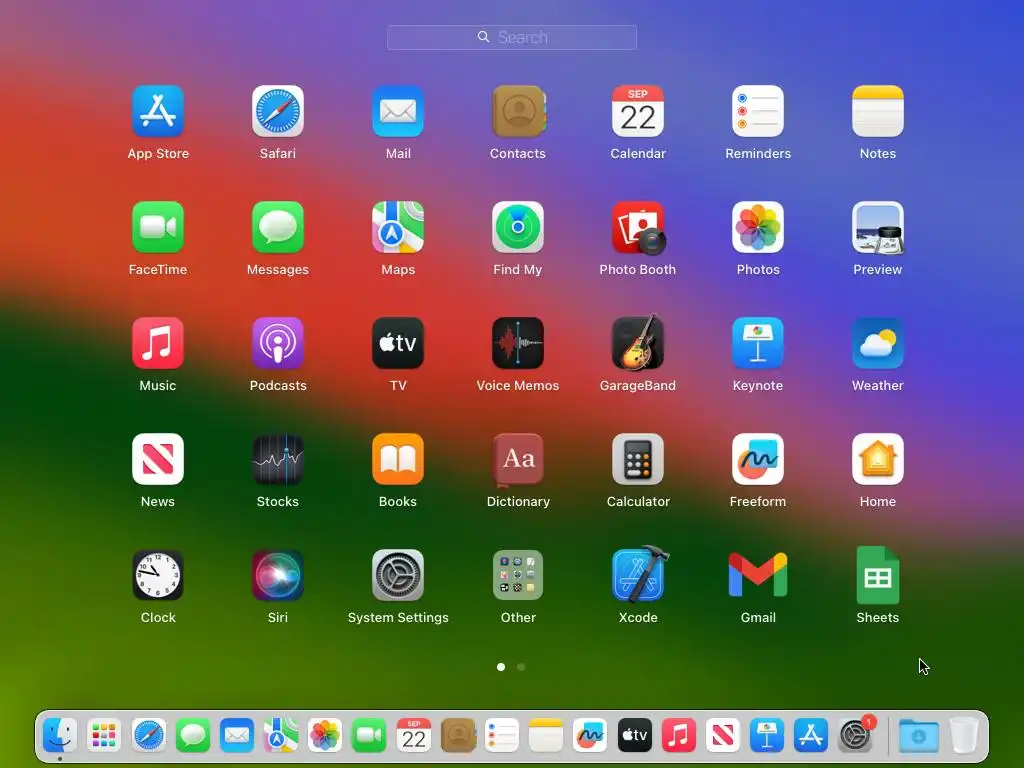Launch Calculator

638,459
